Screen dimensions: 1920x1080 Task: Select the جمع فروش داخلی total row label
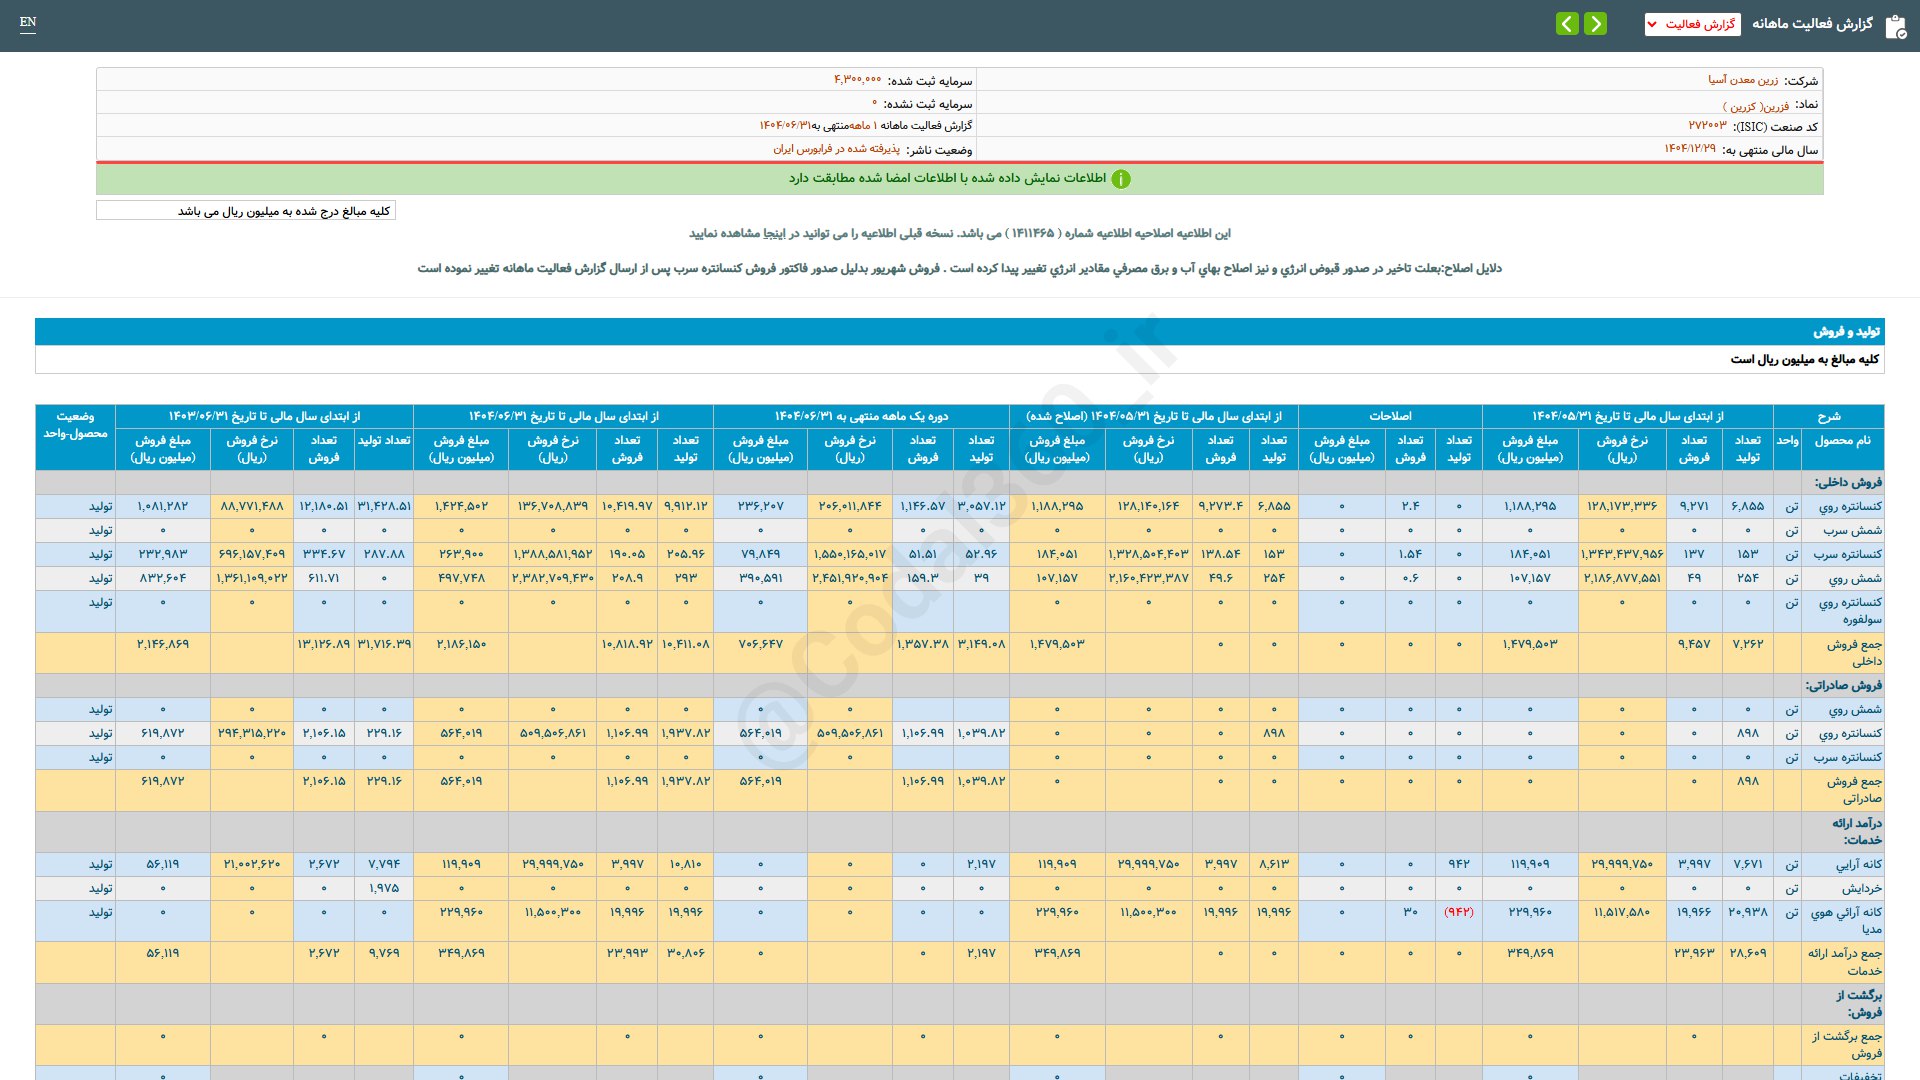pos(1853,652)
